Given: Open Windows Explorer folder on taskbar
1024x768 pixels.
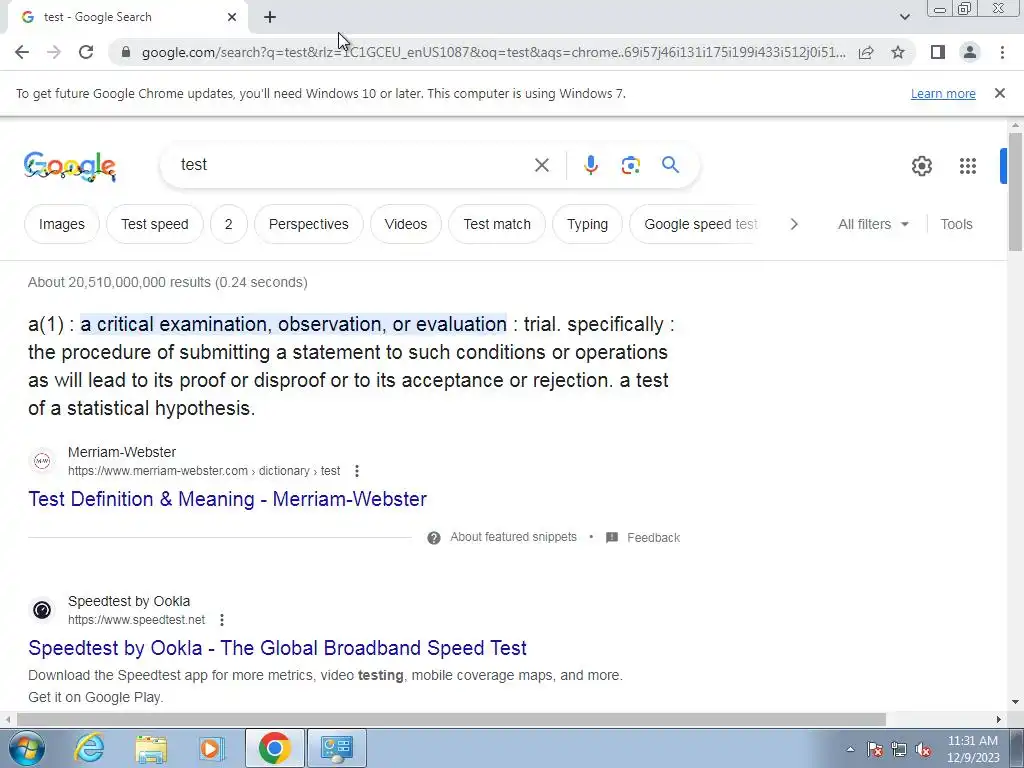Looking at the screenshot, I should click(151, 748).
